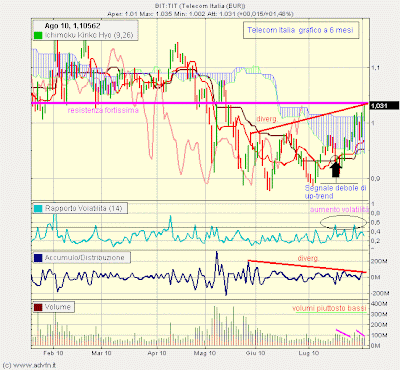Click the 'diverg.' label on the price chart
Viewport: 400px width, 370px height.
pyautogui.click(x=267, y=119)
